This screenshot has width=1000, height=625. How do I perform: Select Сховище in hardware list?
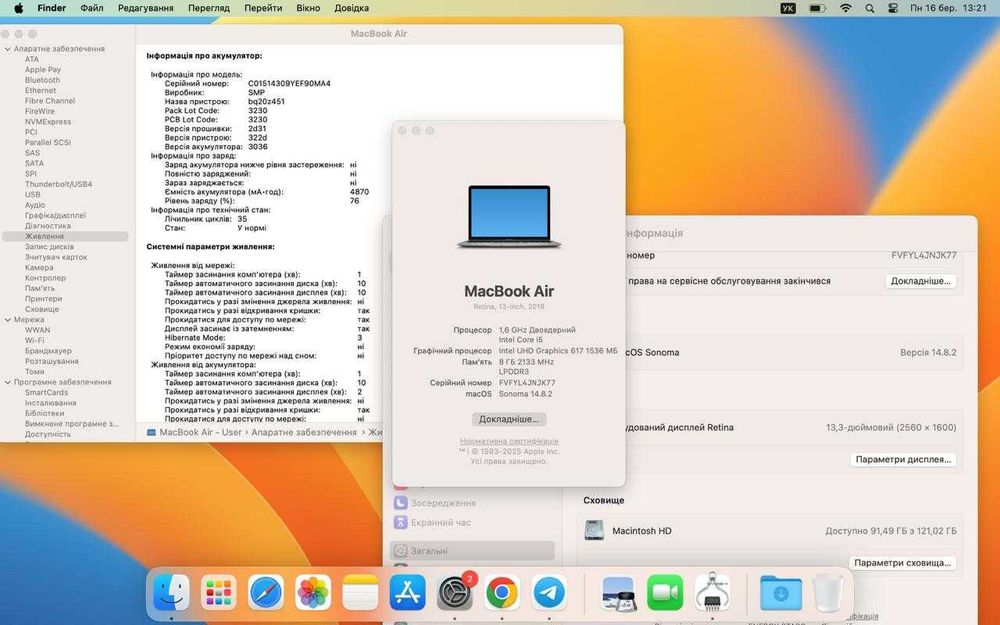pos(41,309)
